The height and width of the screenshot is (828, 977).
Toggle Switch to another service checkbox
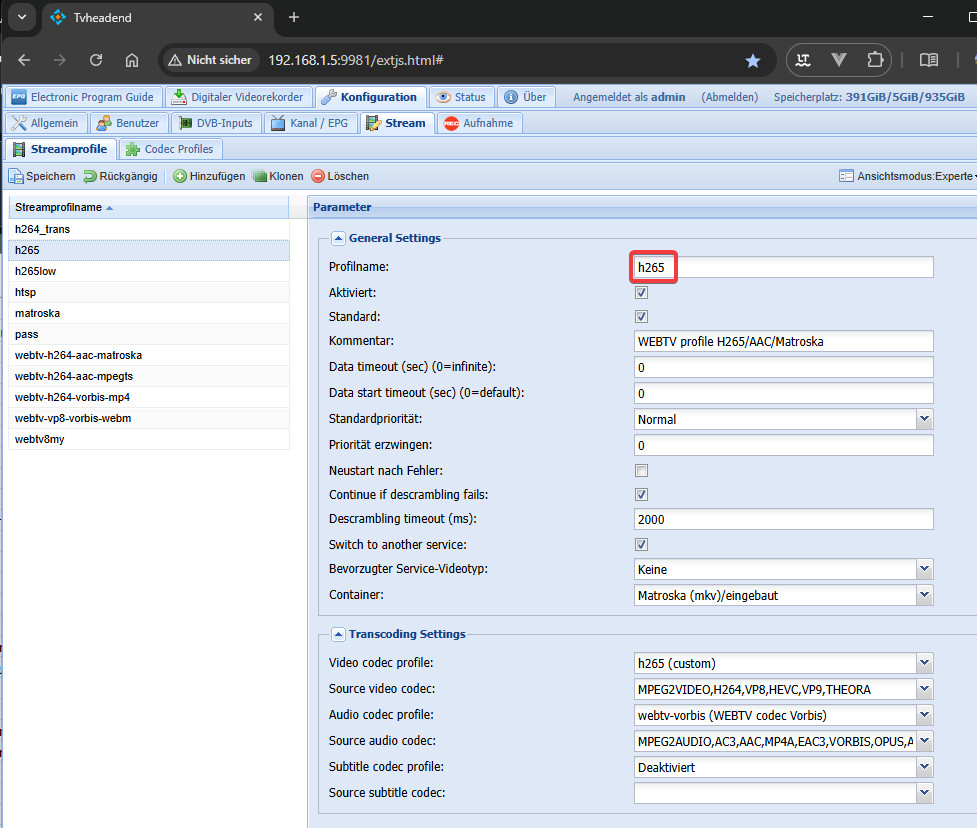click(x=642, y=545)
